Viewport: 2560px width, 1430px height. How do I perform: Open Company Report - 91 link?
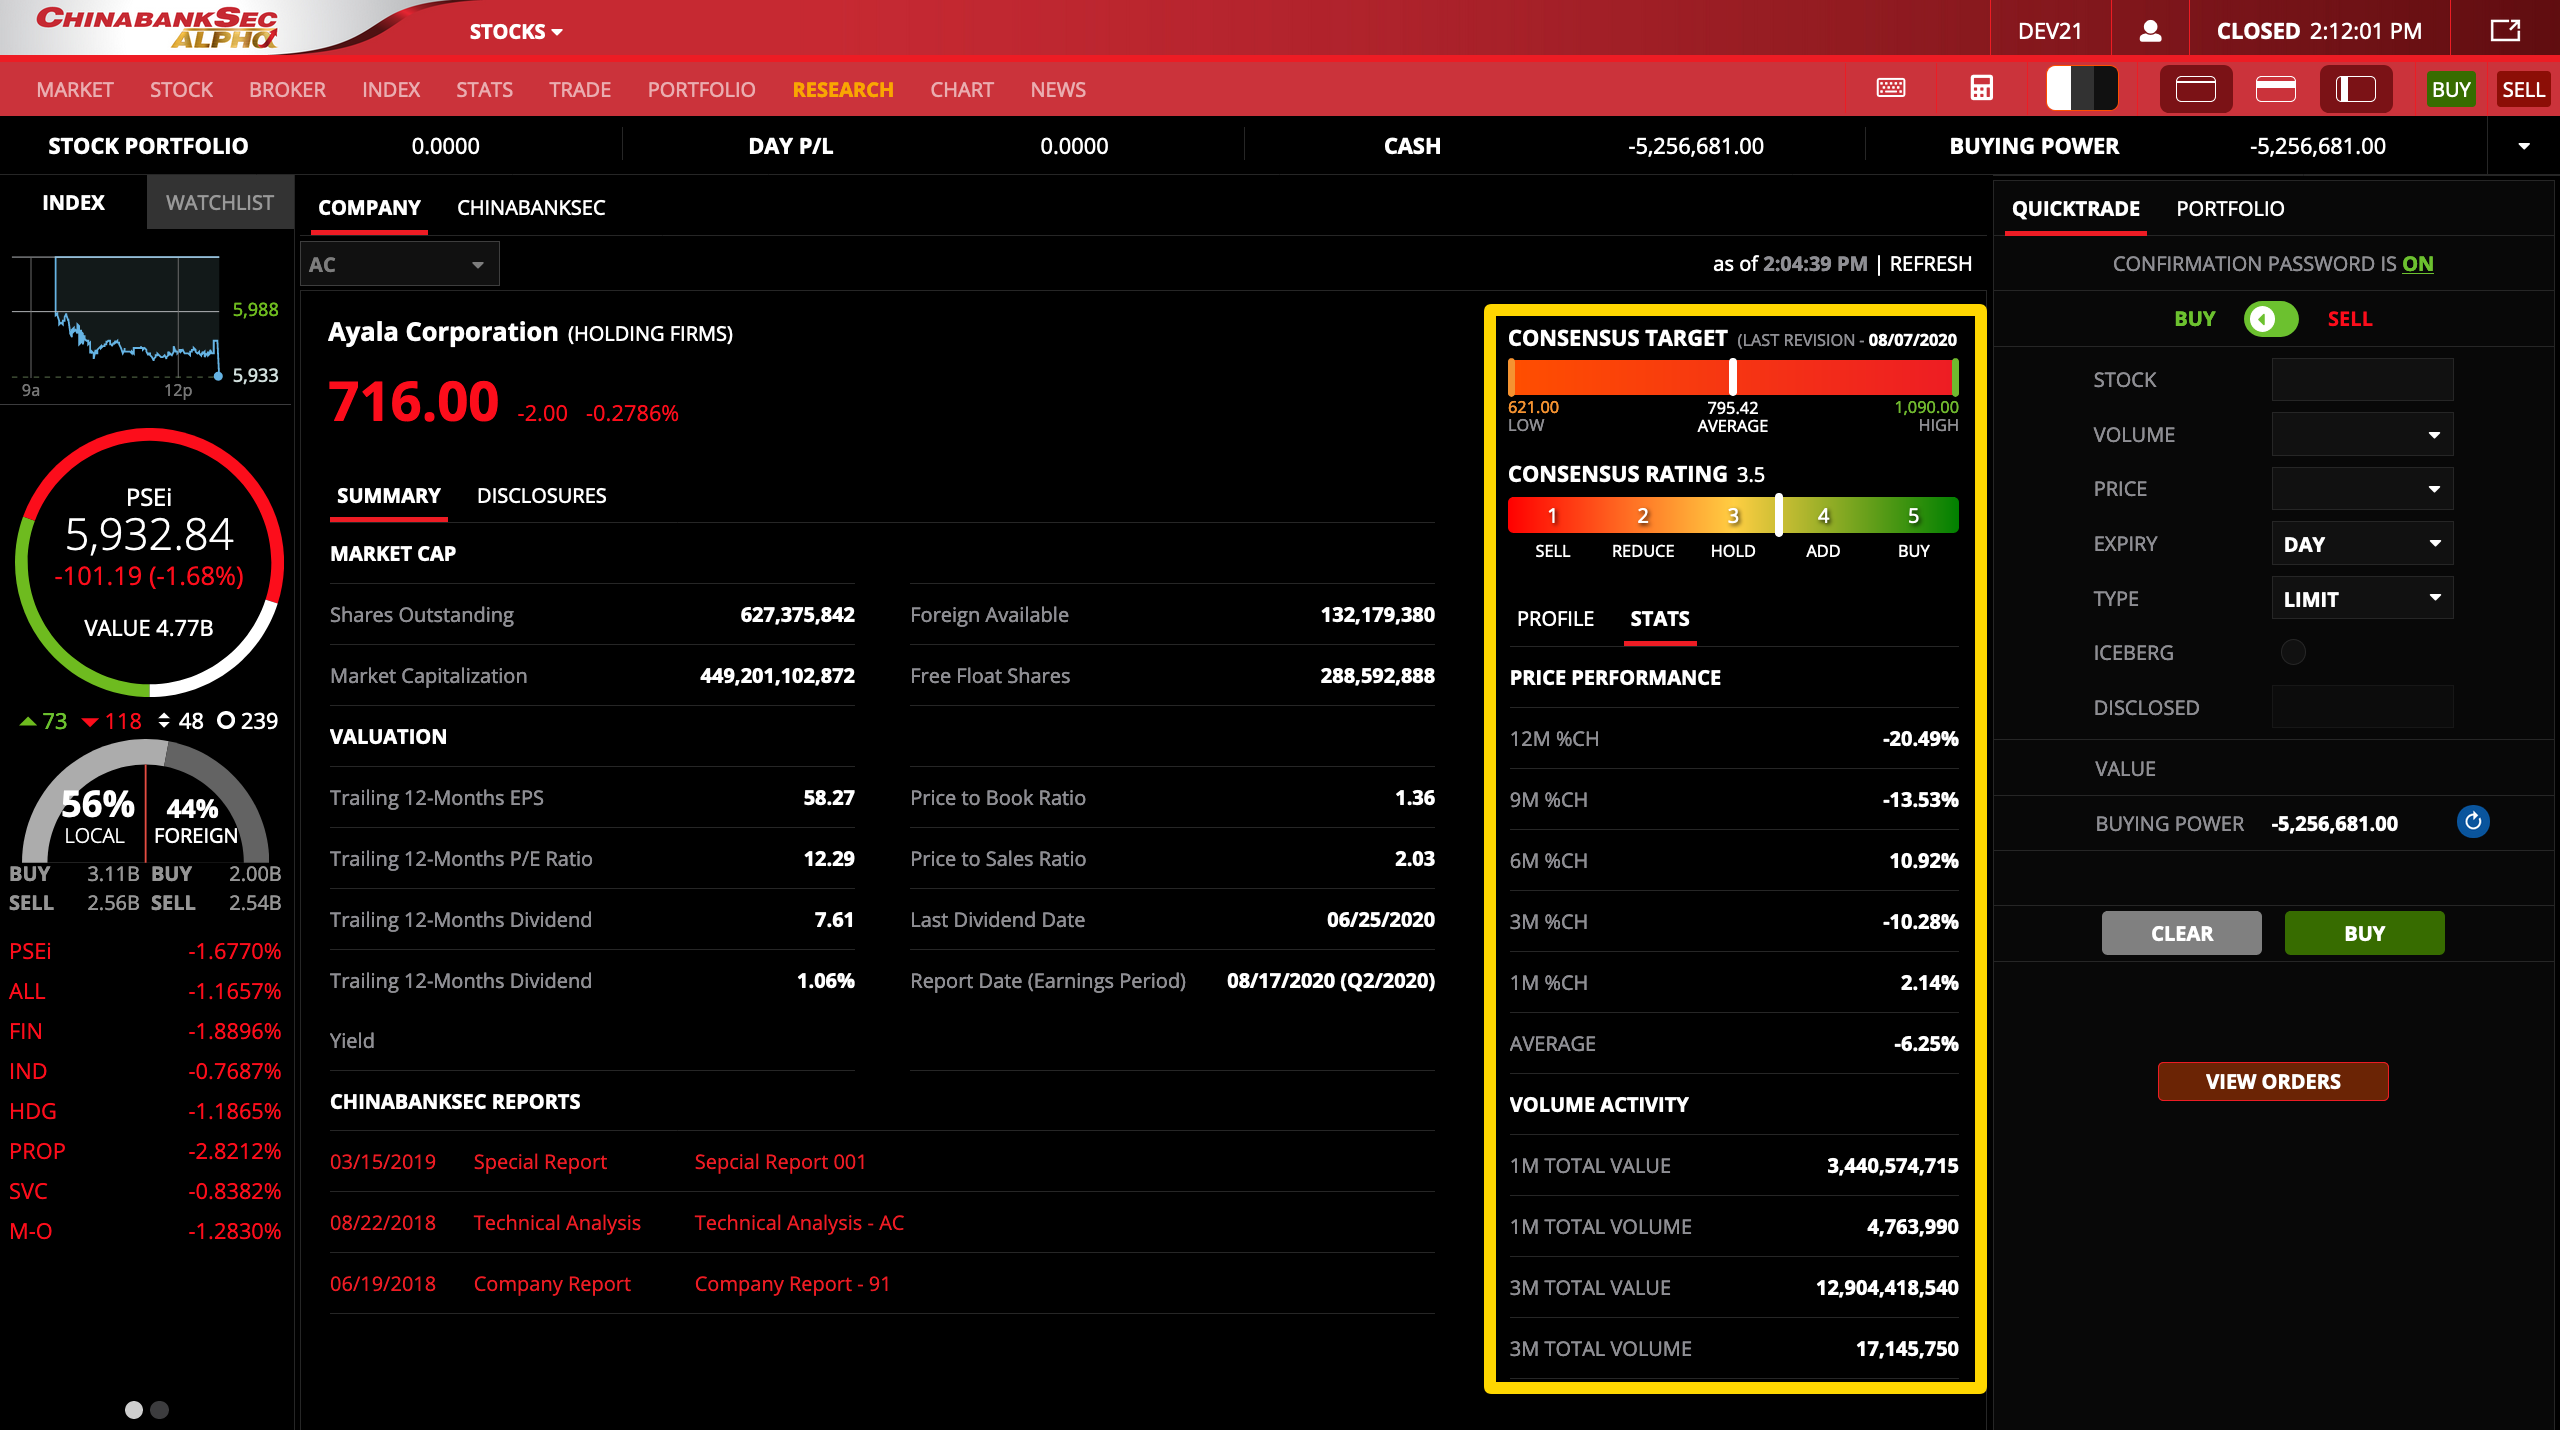tap(792, 1284)
